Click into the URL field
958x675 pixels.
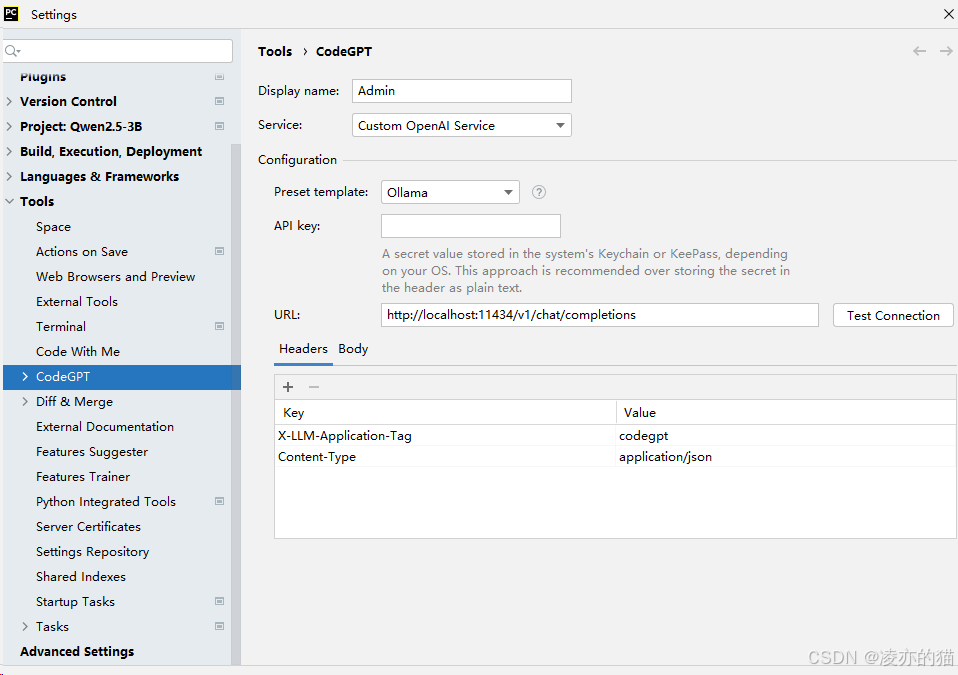click(x=599, y=315)
